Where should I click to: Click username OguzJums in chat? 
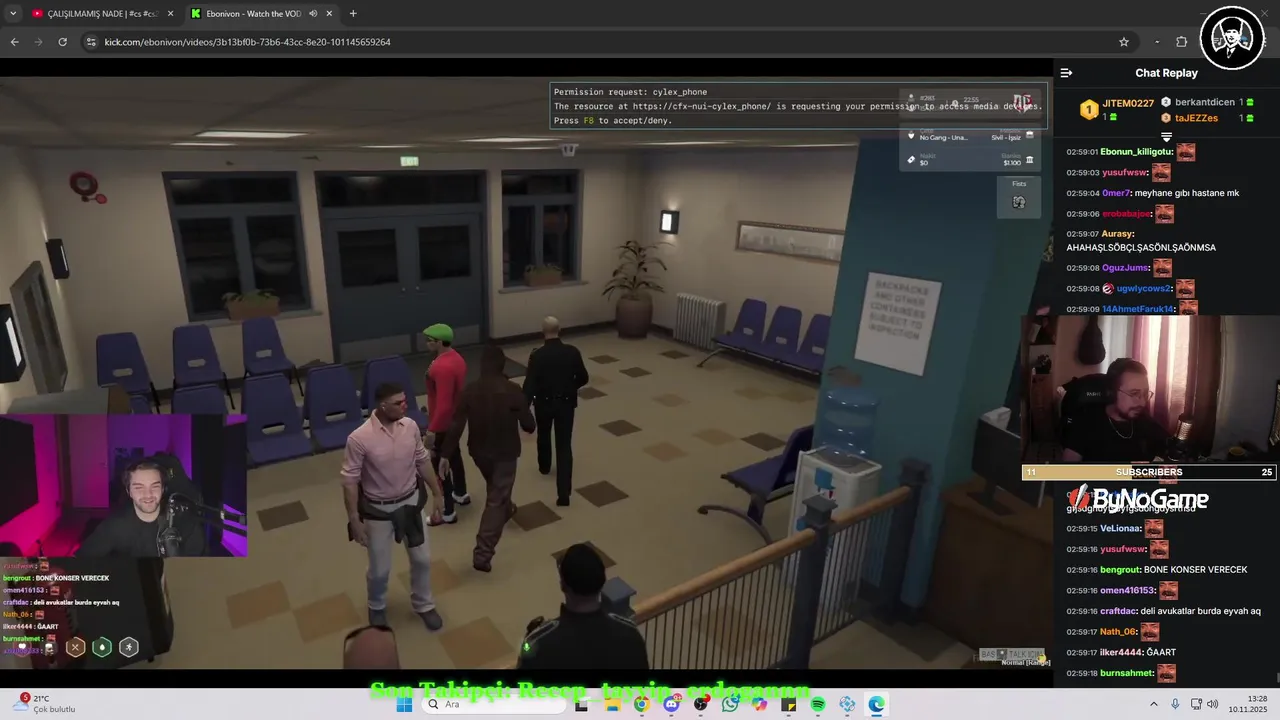point(1125,268)
